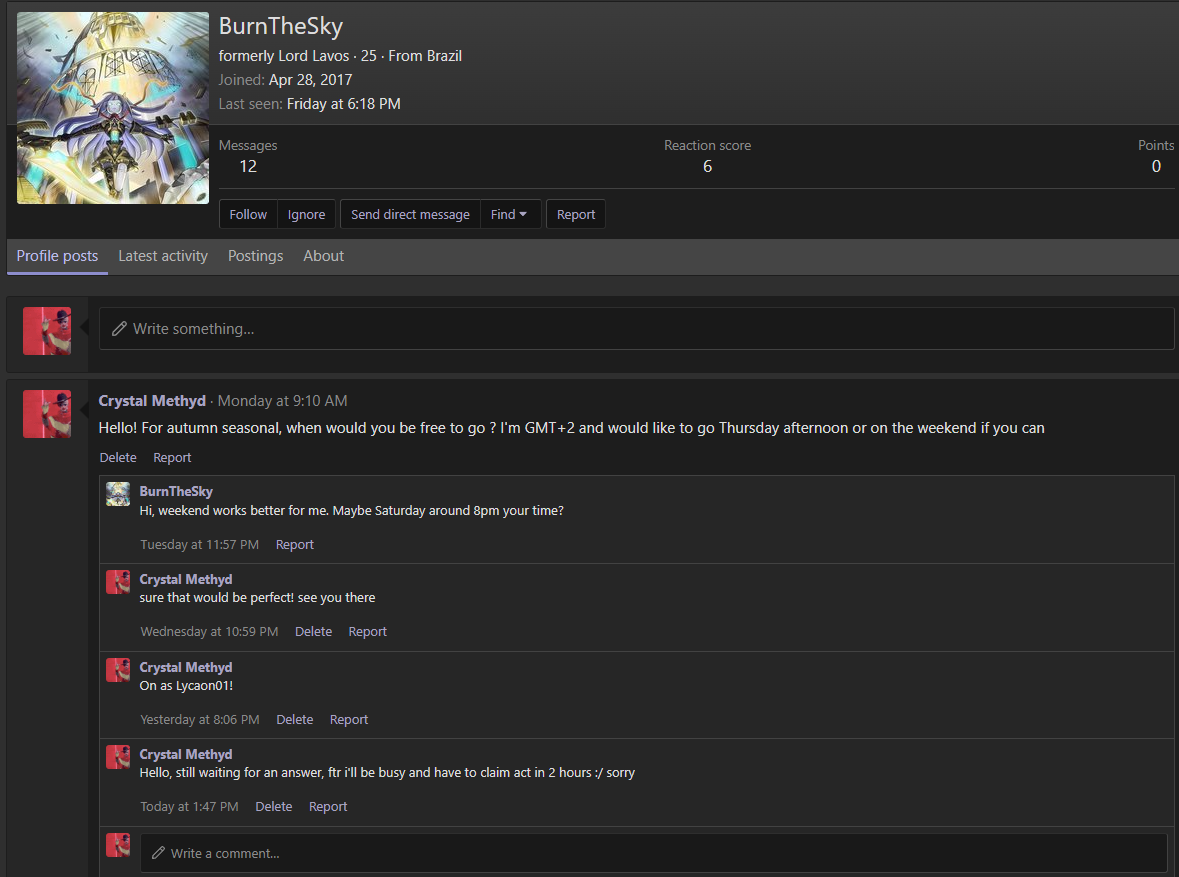Click the avatar beside Write a comment field
Image resolution: width=1179 pixels, height=877 pixels.
[118, 845]
